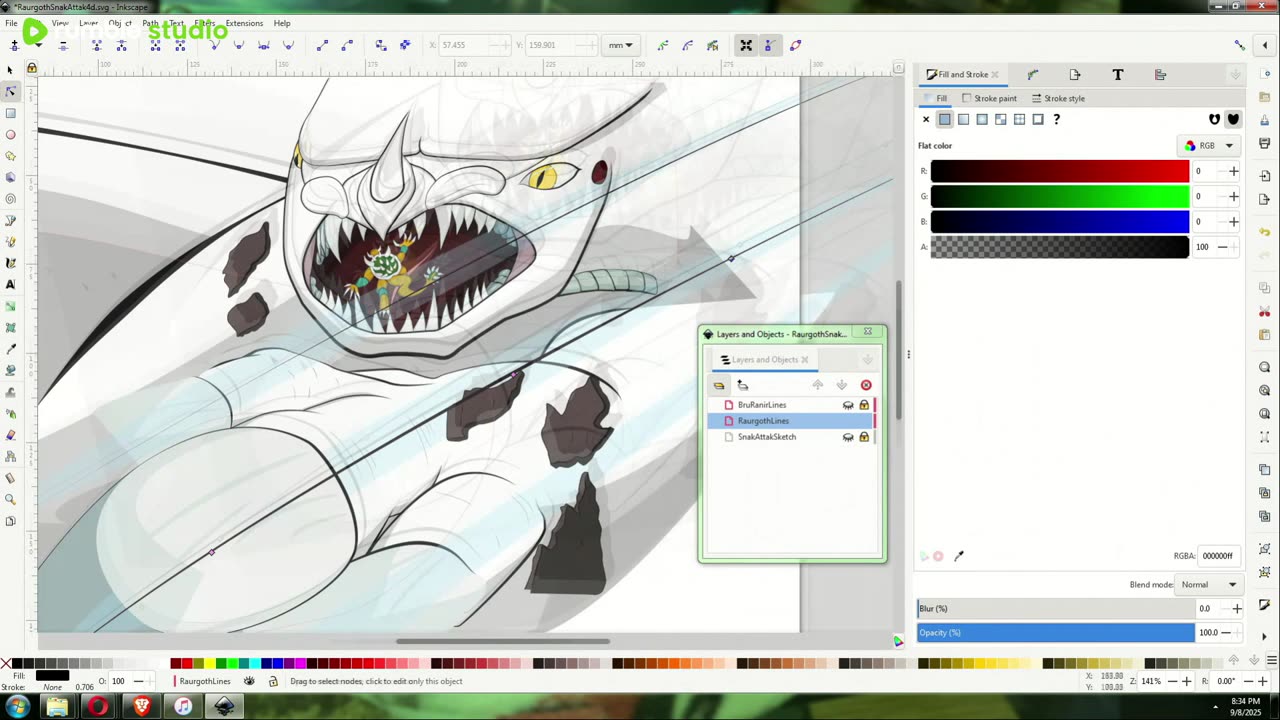The image size is (1280, 720).
Task: Open the Export dialog tab icon
Action: coord(1075,75)
